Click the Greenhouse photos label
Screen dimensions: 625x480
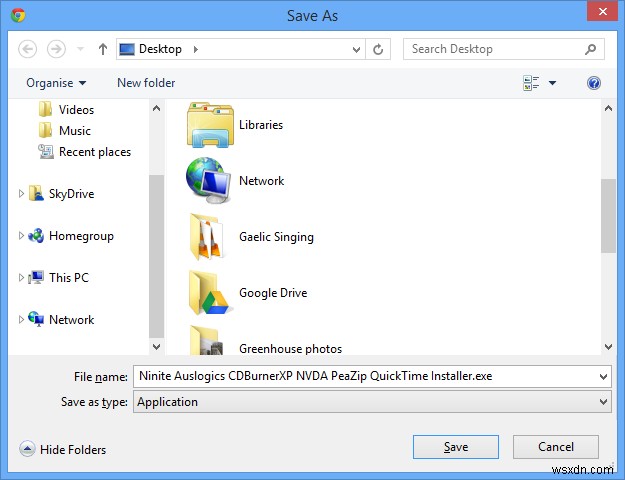tap(291, 349)
